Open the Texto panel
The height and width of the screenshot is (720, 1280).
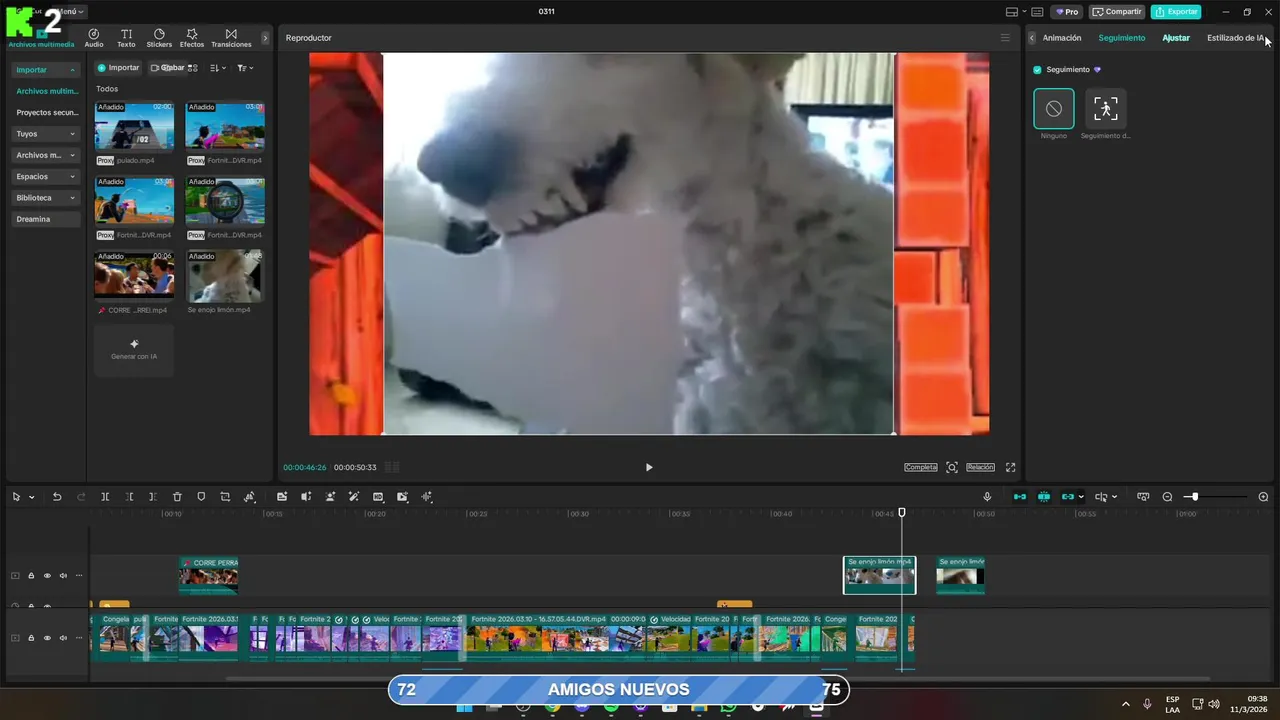pos(126,38)
